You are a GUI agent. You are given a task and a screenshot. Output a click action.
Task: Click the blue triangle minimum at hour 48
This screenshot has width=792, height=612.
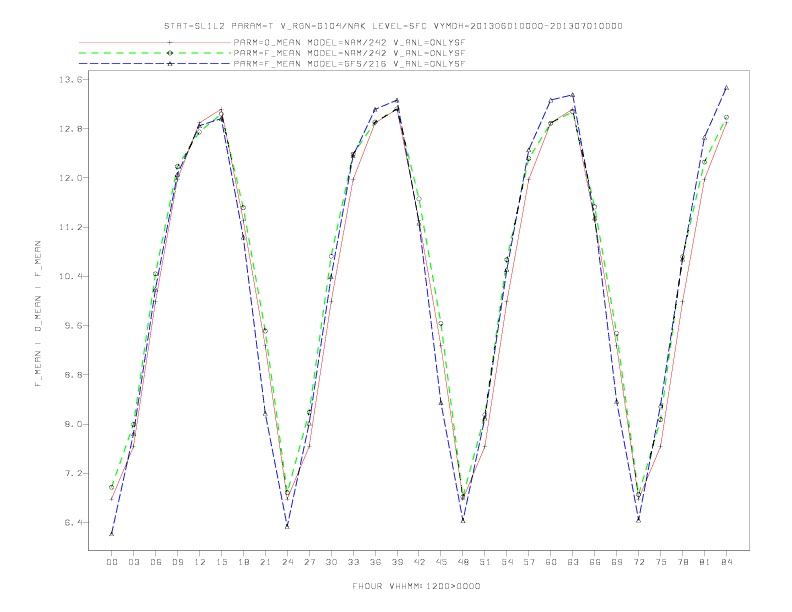(463, 520)
